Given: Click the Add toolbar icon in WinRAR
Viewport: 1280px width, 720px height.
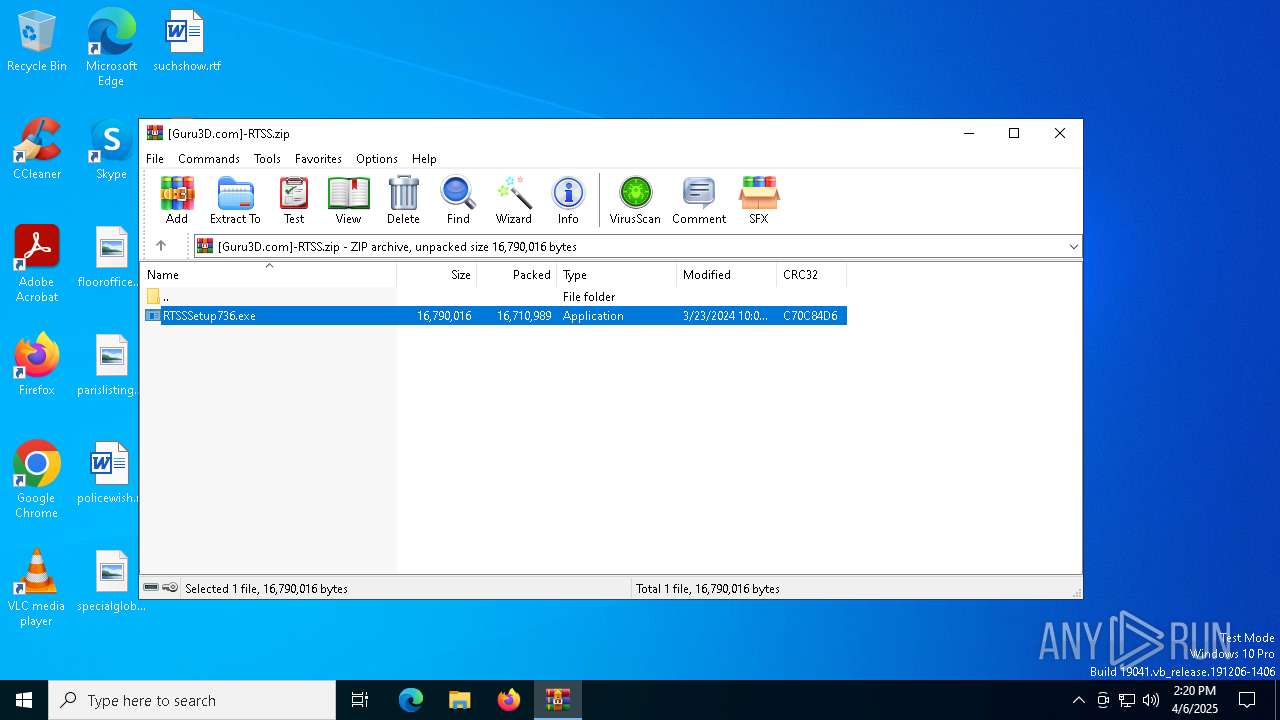Looking at the screenshot, I should pyautogui.click(x=177, y=200).
